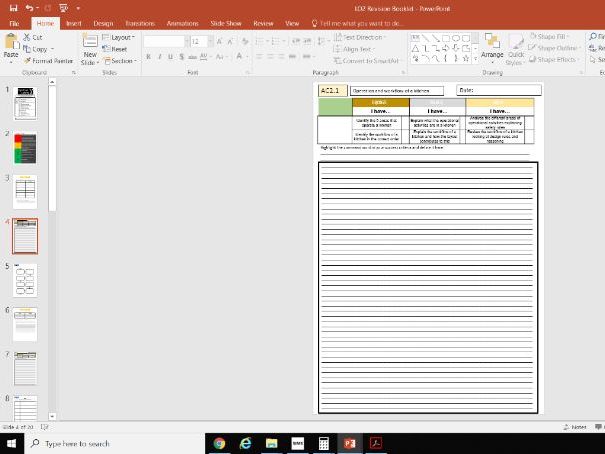Toggle Underline text formatting
Image resolution: width=605 pixels, height=454 pixels.
click(x=170, y=57)
